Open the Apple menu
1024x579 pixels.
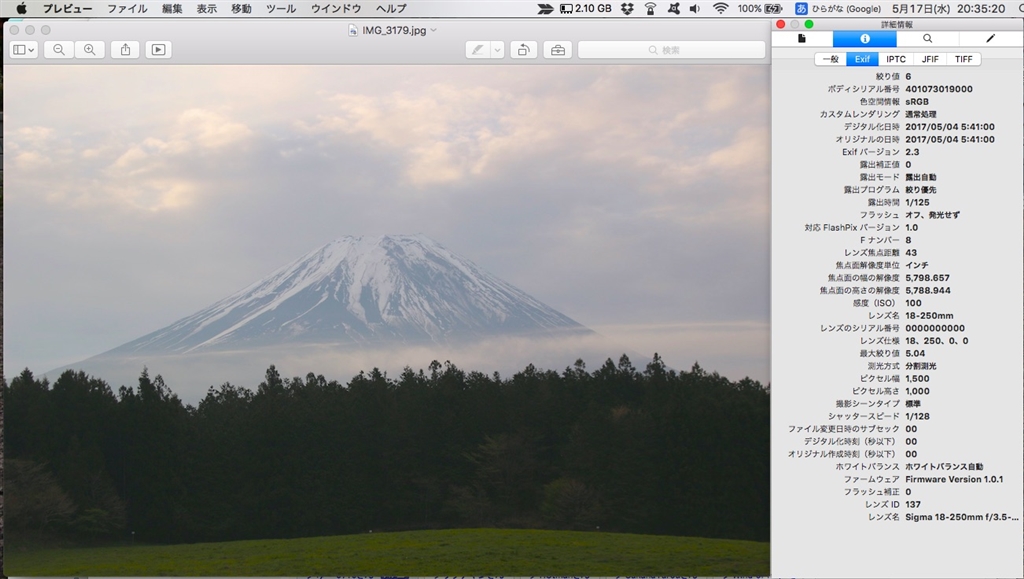22,8
